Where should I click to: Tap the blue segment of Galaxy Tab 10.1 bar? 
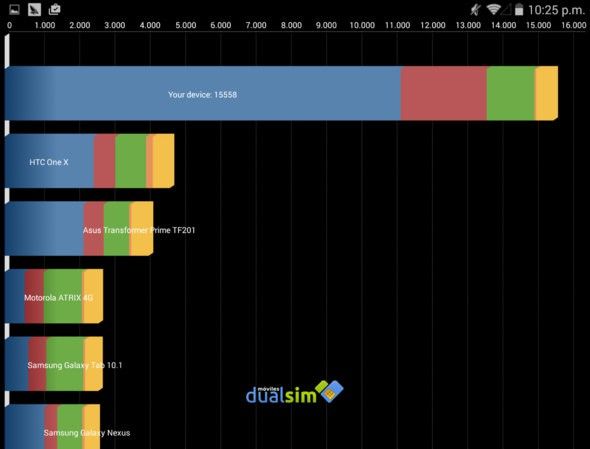(x=17, y=364)
